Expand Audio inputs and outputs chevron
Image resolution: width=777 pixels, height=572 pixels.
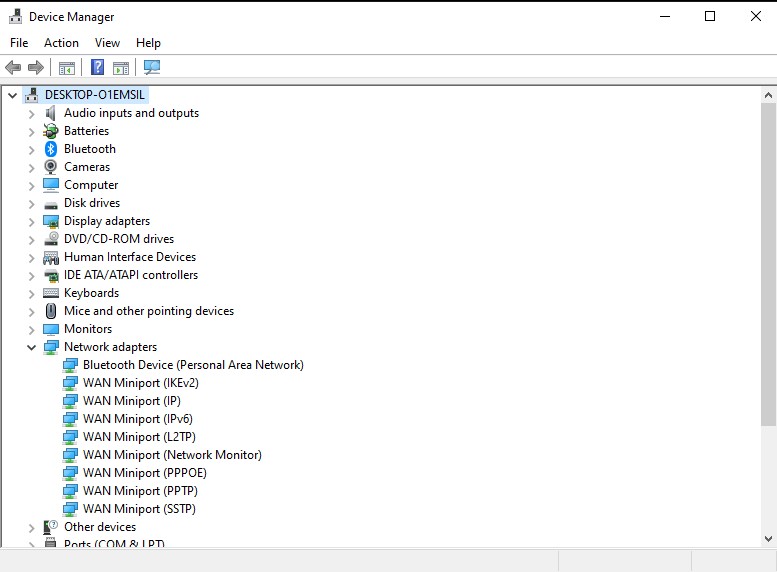coord(31,114)
